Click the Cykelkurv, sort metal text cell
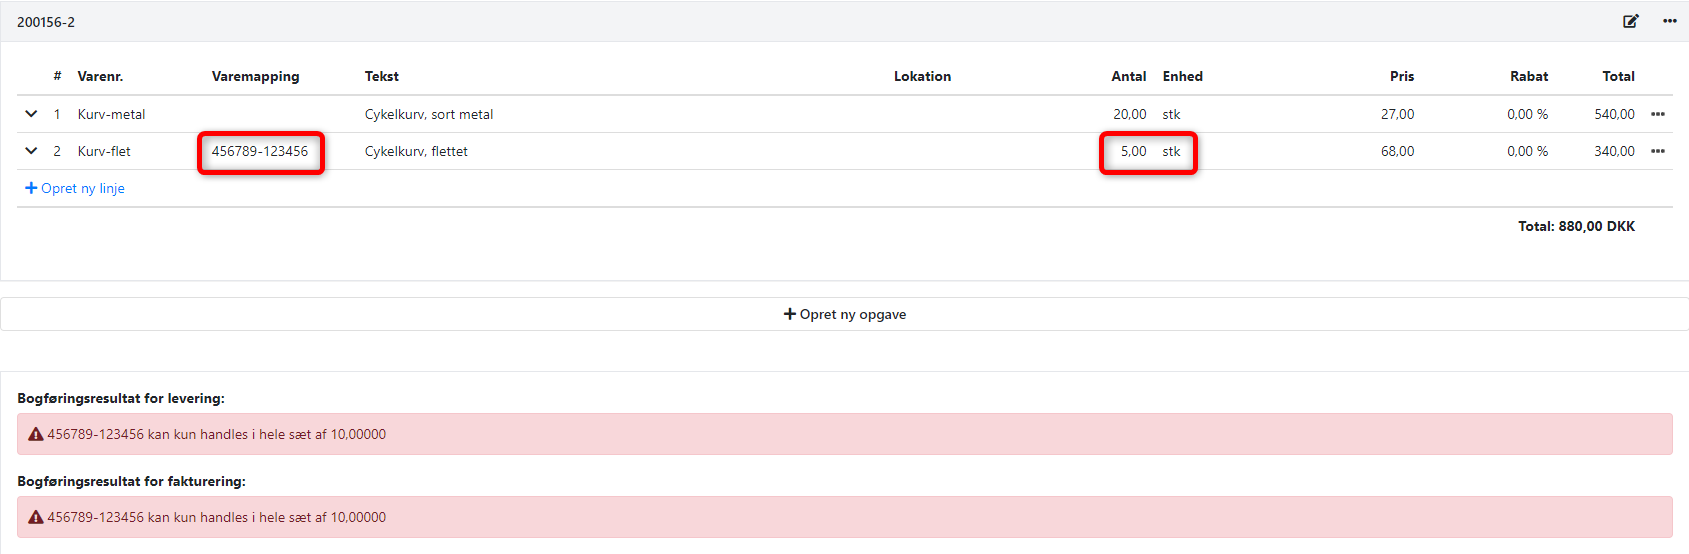Image resolution: width=1689 pixels, height=554 pixels. tap(429, 114)
